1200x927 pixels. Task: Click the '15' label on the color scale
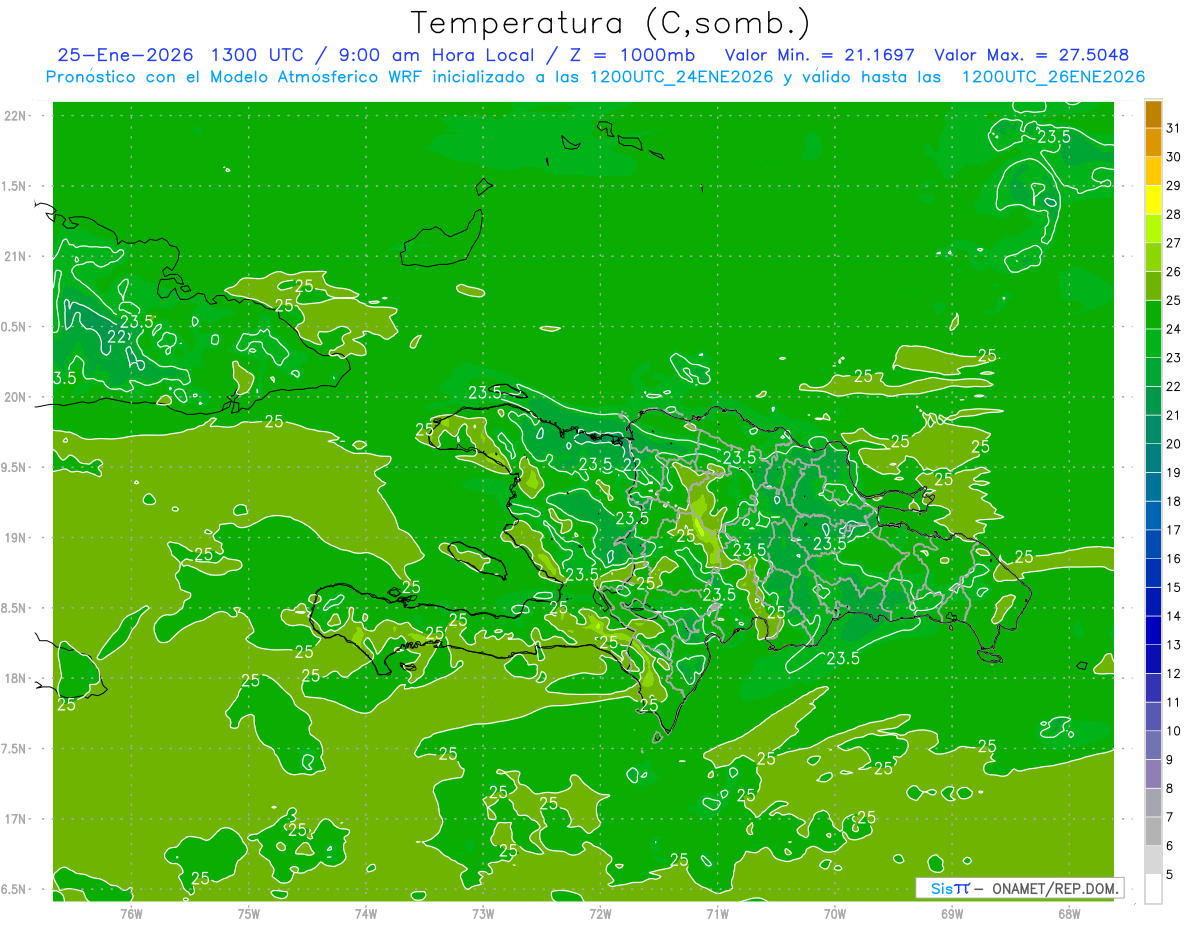(x=1174, y=587)
